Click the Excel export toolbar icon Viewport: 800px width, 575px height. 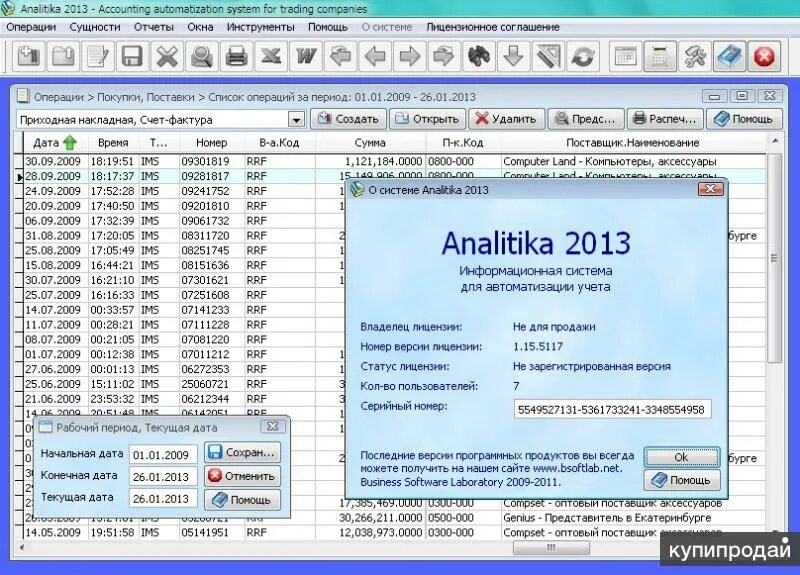(271, 56)
